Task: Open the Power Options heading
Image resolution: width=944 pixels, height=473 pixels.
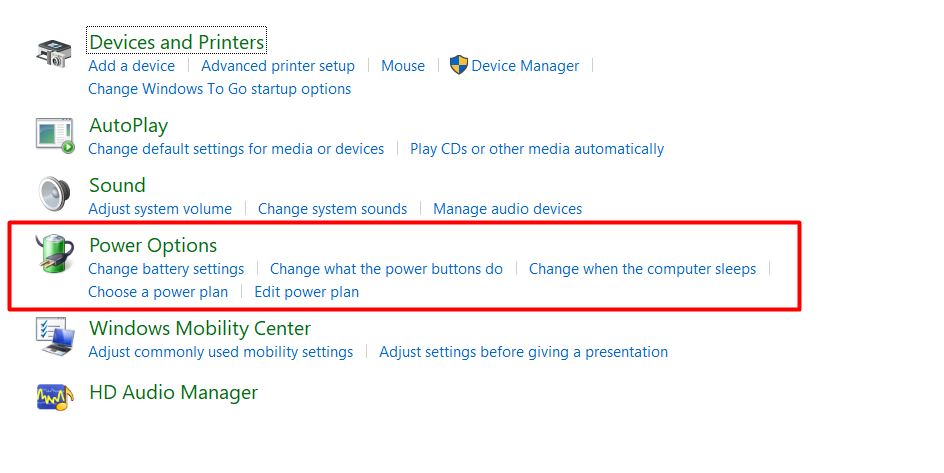Action: coord(153,245)
